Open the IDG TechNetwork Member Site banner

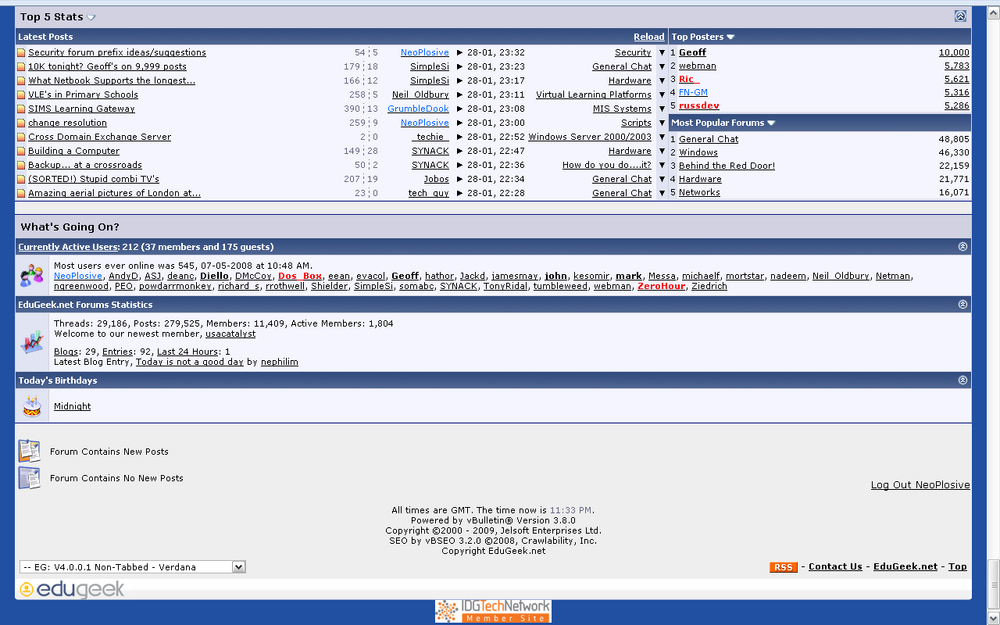pos(493,611)
